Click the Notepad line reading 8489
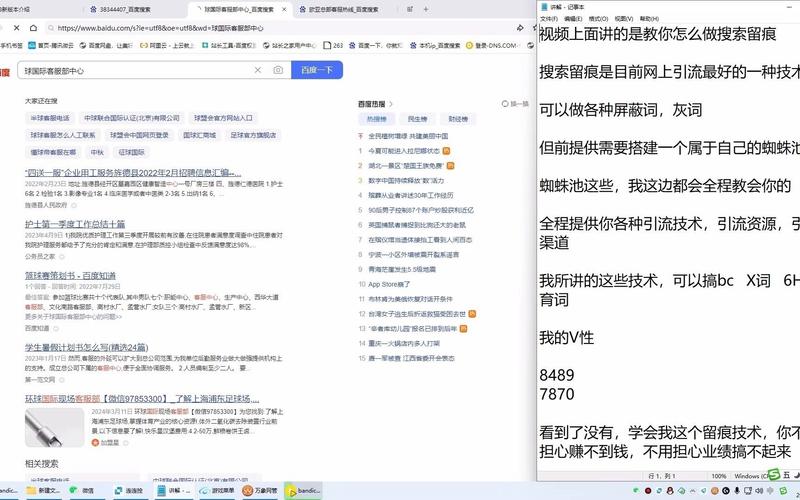This screenshot has width=800, height=500. (557, 375)
